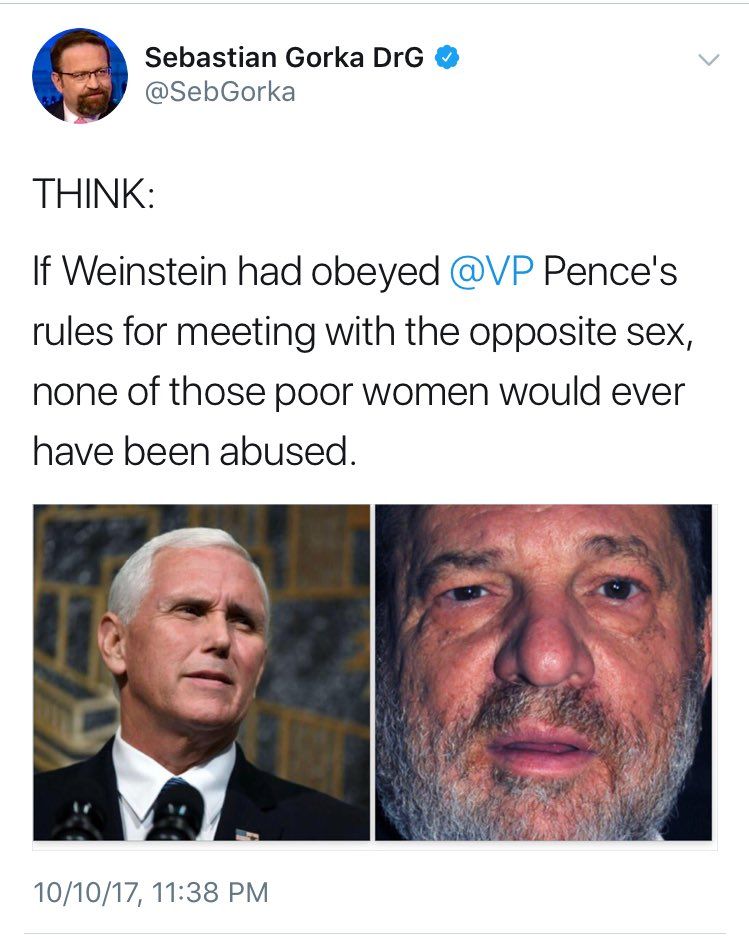Image resolution: width=749 pixels, height=939 pixels.
Task: Expand the tweet options chevron
Action: pos(708,60)
